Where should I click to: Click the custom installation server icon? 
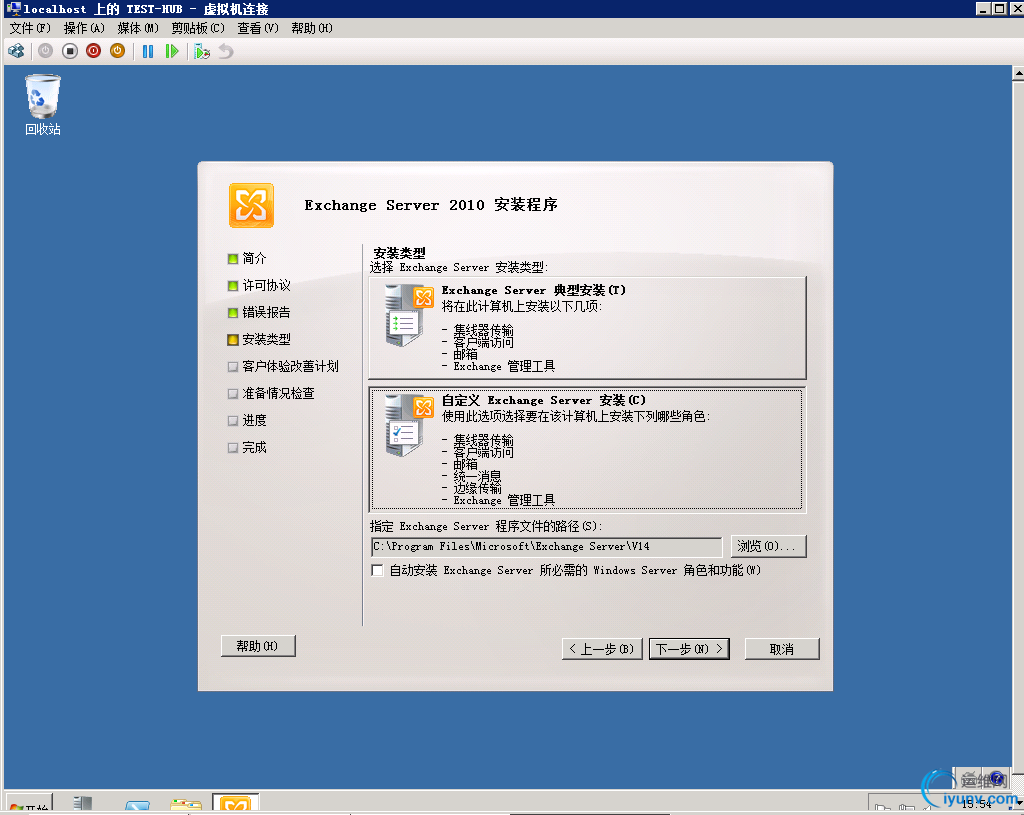[409, 426]
